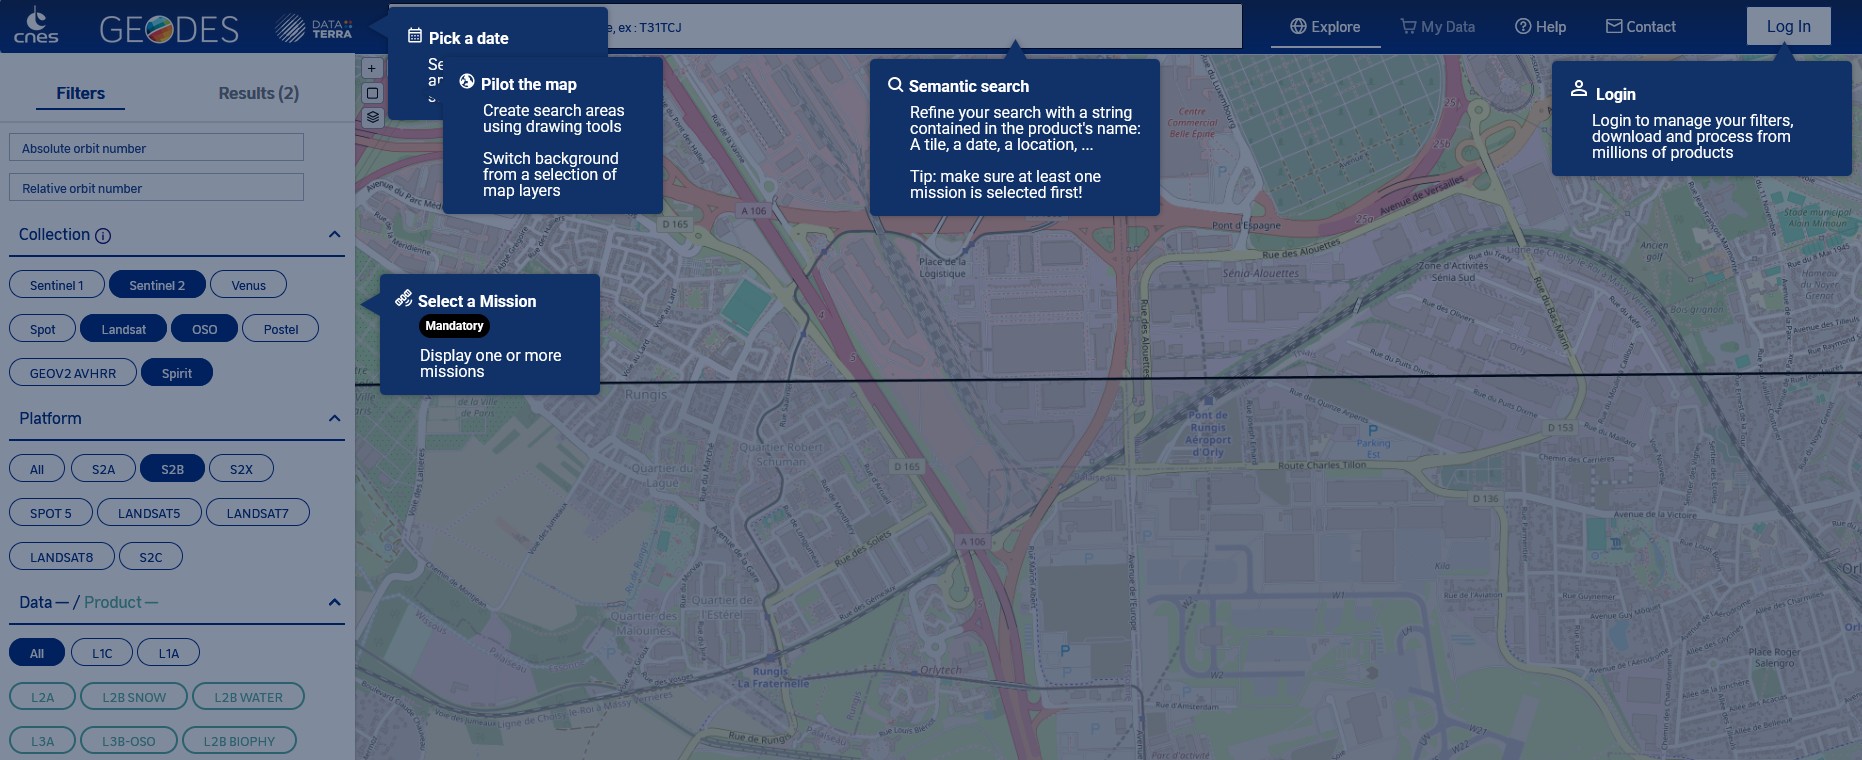Screen dimensions: 1862x760
Task: Open the Help menu
Action: click(x=1540, y=27)
